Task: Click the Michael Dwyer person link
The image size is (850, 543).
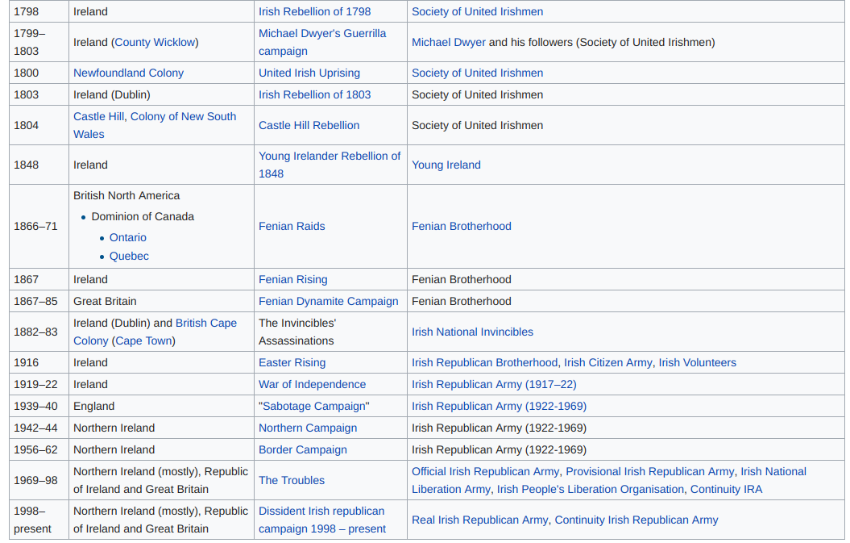Action: tap(448, 42)
